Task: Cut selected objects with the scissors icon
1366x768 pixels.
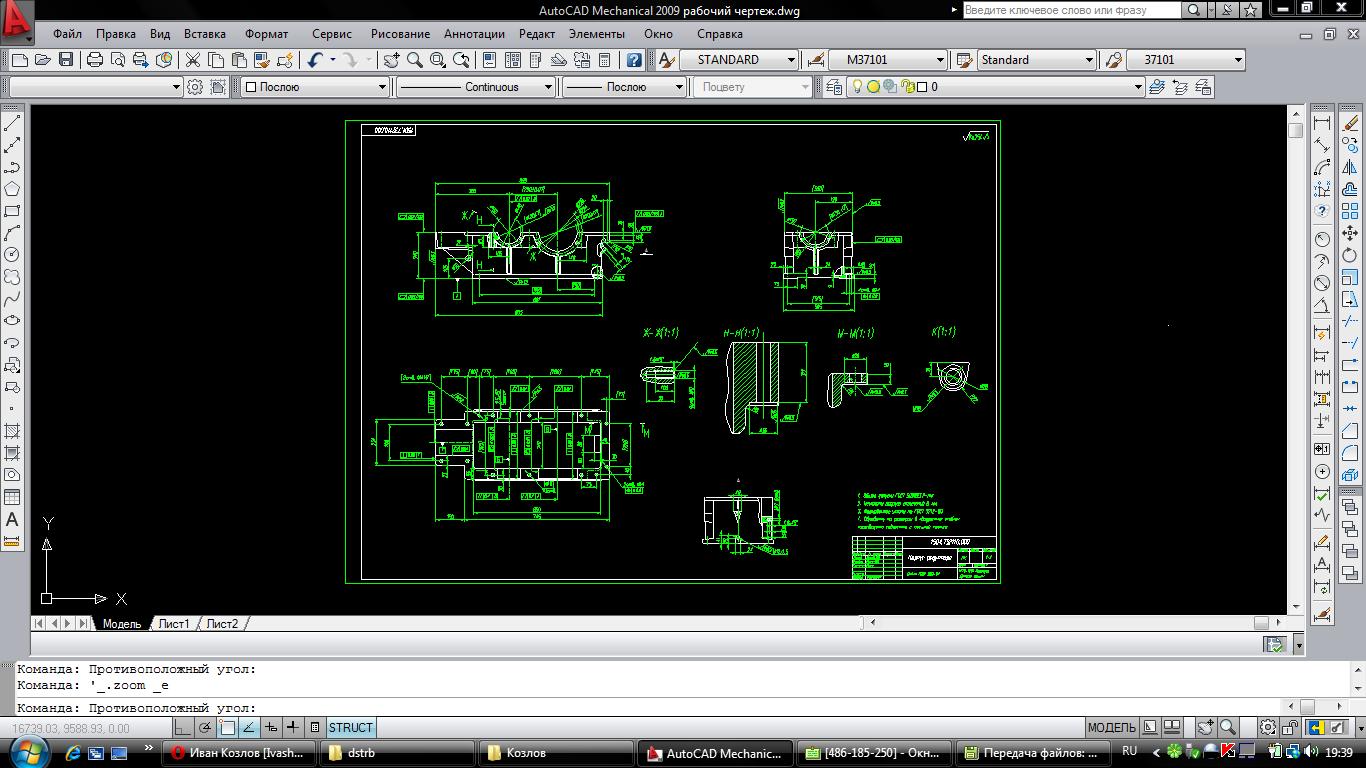Action: click(193, 60)
